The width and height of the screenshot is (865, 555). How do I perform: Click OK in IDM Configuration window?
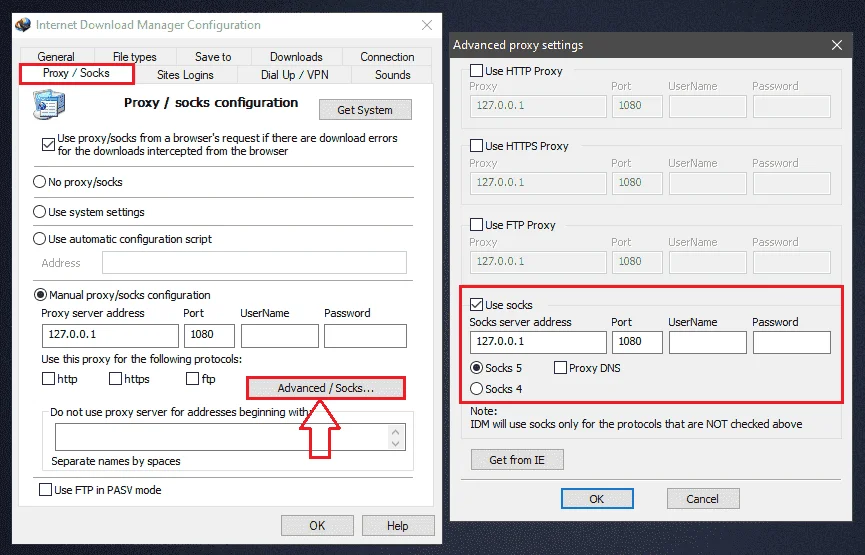pyautogui.click(x=317, y=526)
